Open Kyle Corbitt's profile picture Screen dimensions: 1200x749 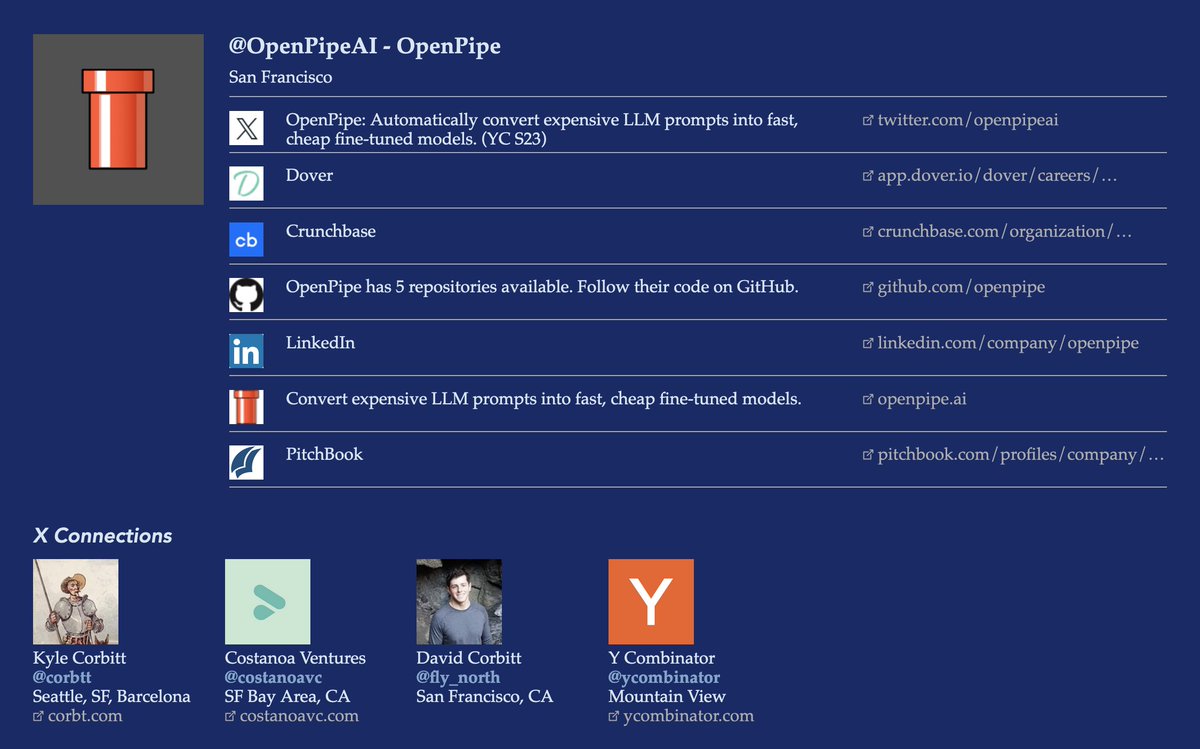point(76,601)
